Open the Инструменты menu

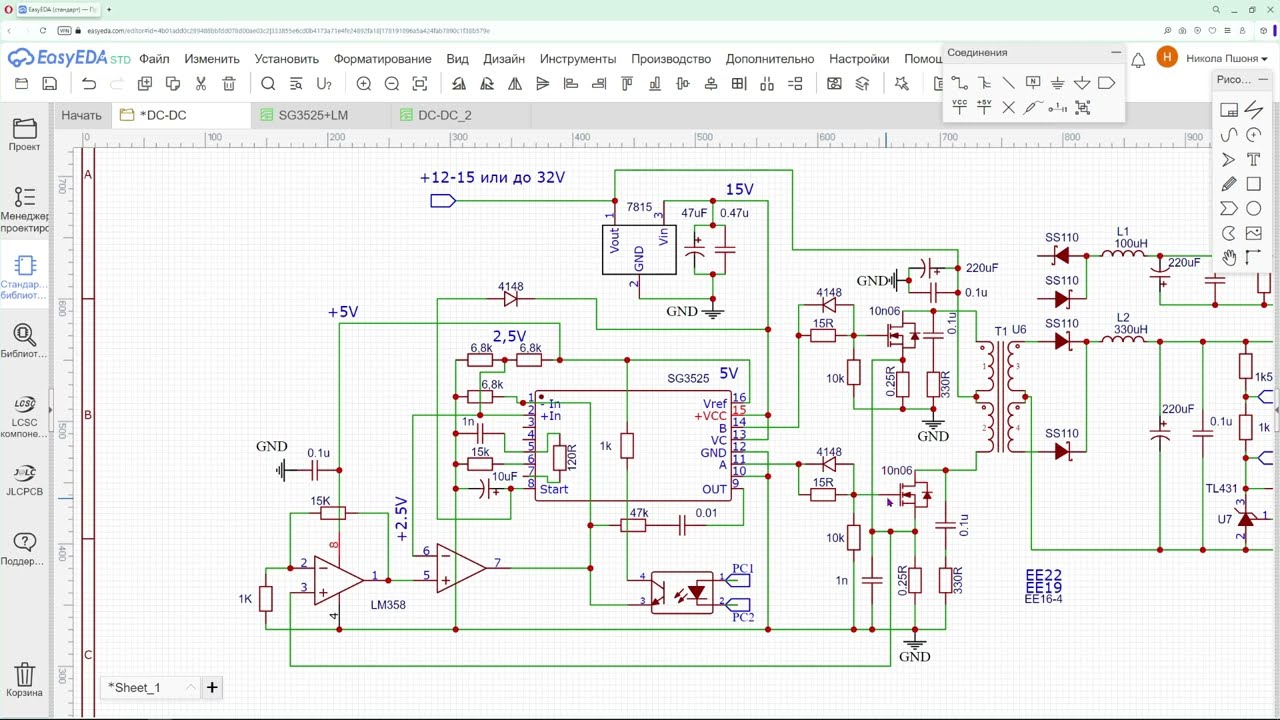pos(578,59)
